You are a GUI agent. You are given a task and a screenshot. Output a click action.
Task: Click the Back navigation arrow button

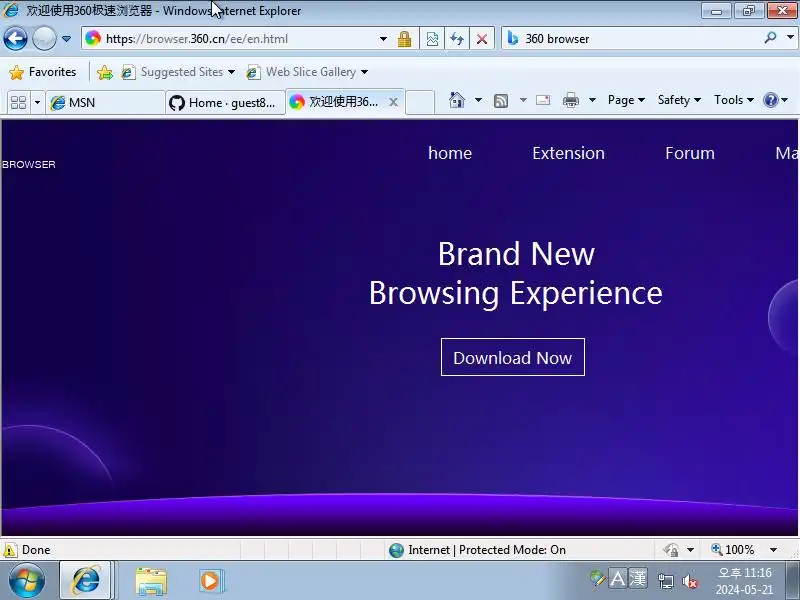click(x=15, y=39)
